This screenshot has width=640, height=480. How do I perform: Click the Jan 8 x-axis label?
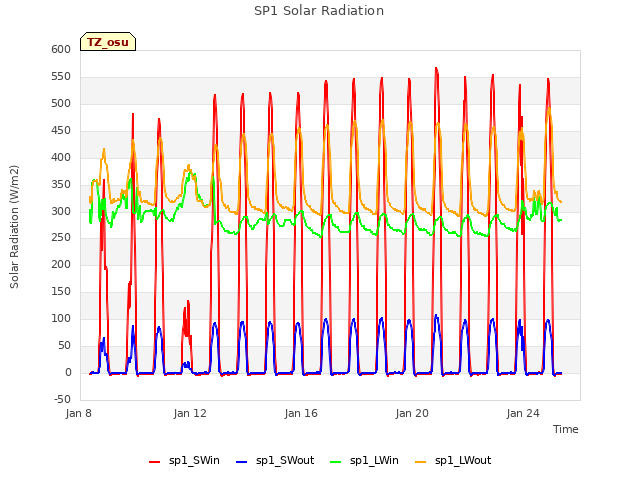click(79, 413)
